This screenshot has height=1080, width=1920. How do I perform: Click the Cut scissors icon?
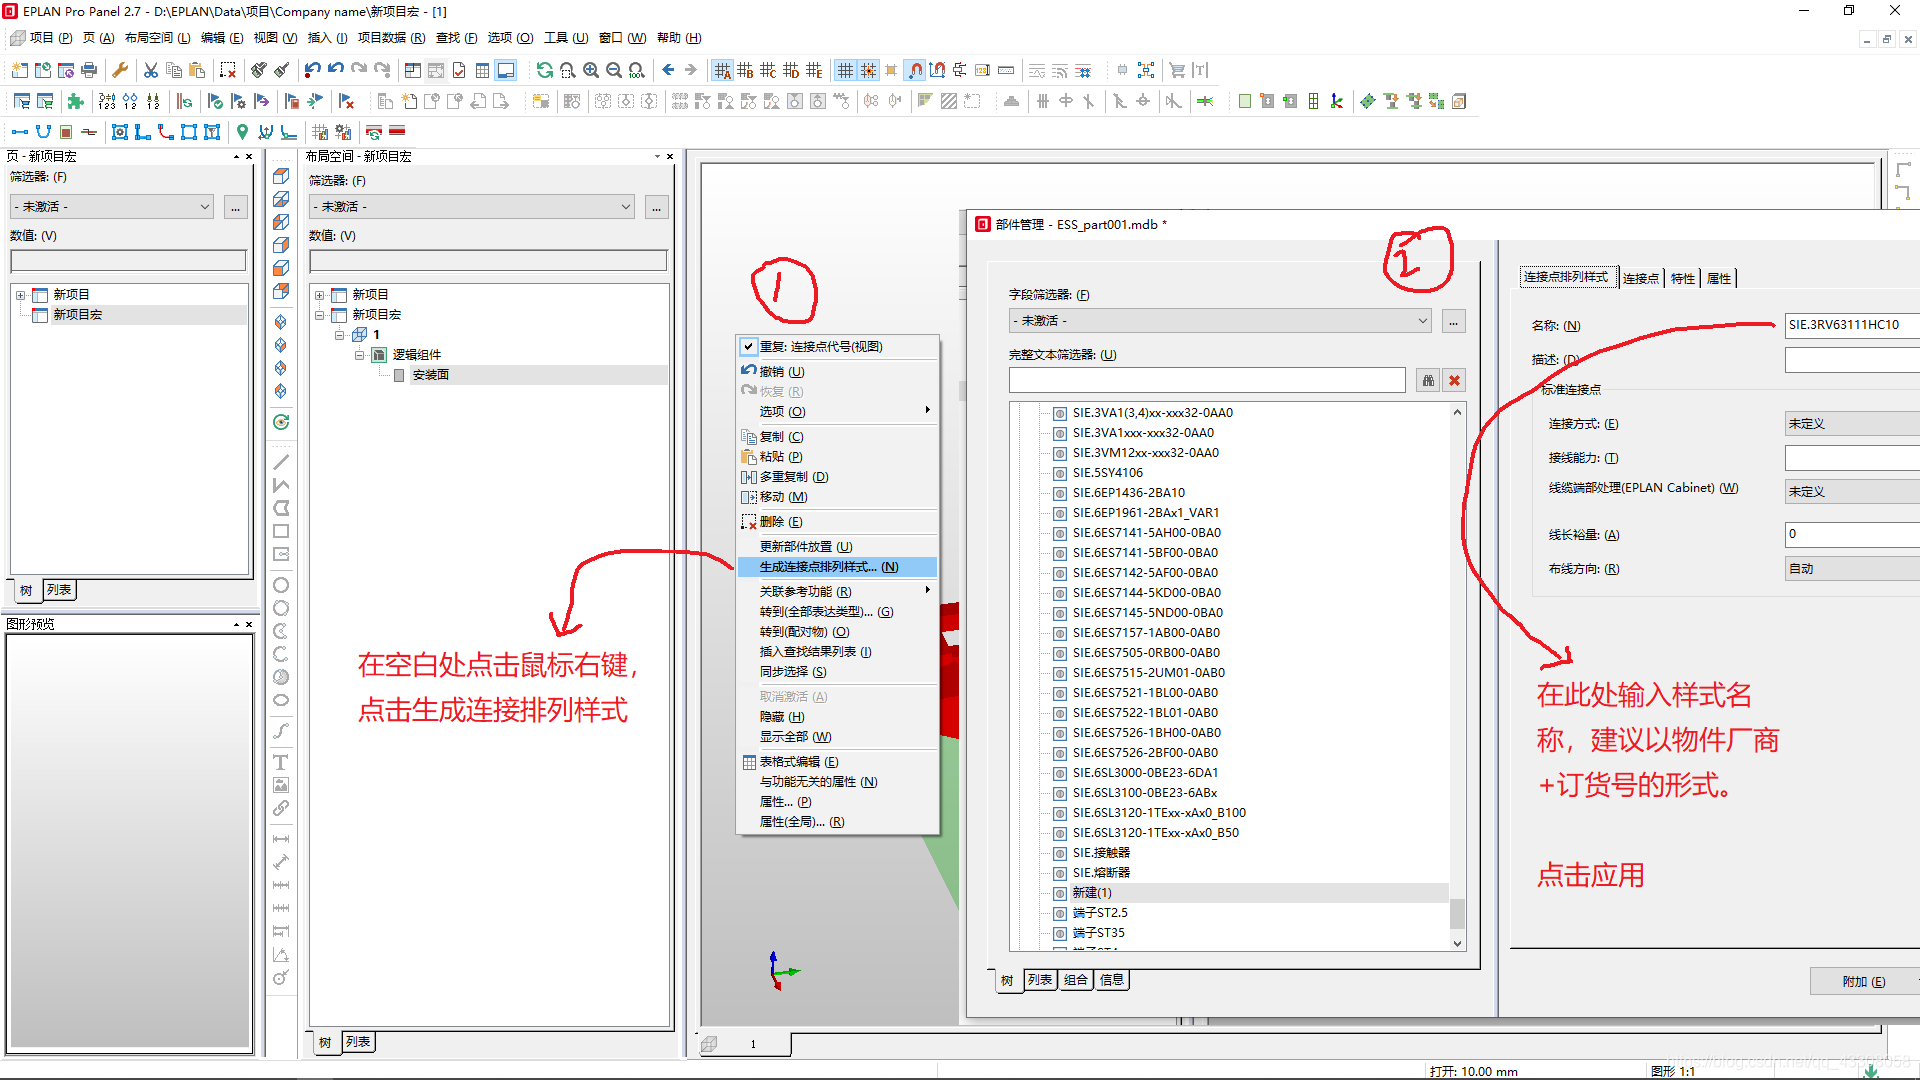click(151, 70)
